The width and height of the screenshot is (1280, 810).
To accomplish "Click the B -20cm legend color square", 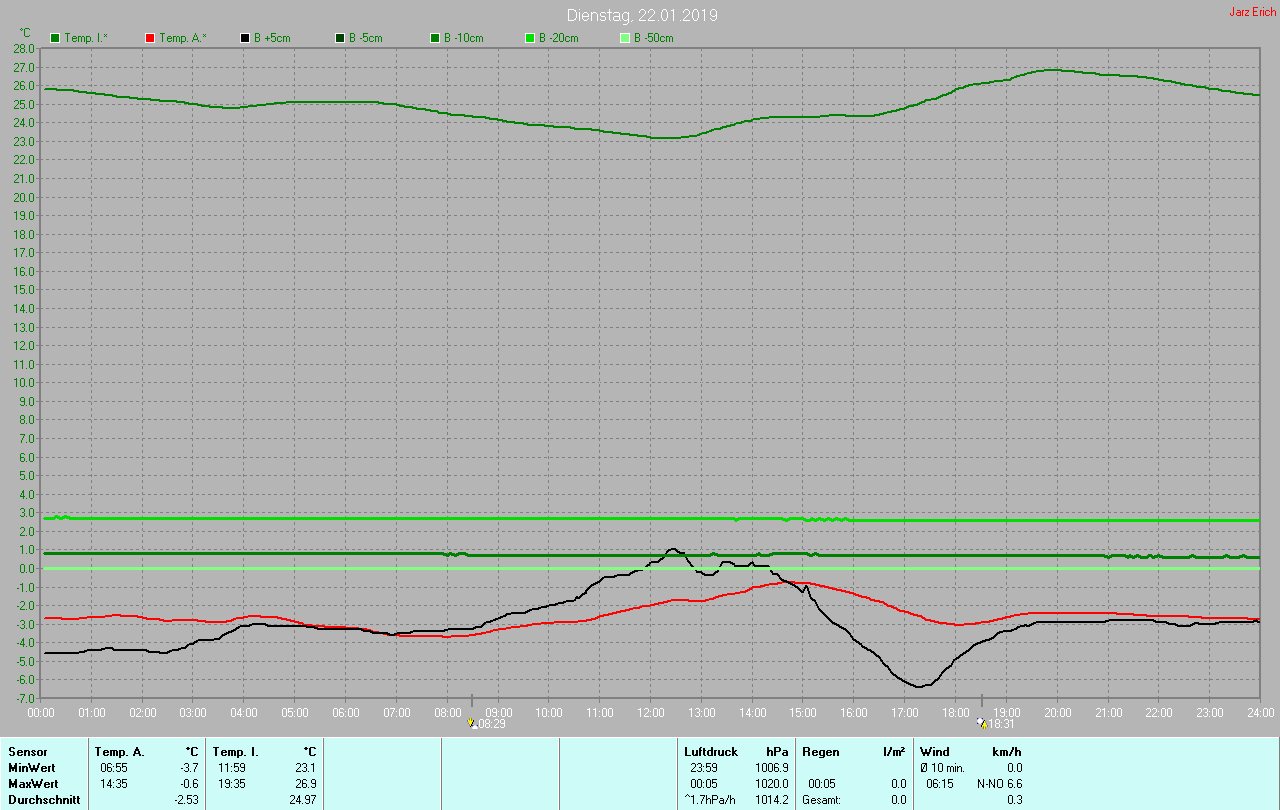I will [x=530, y=38].
